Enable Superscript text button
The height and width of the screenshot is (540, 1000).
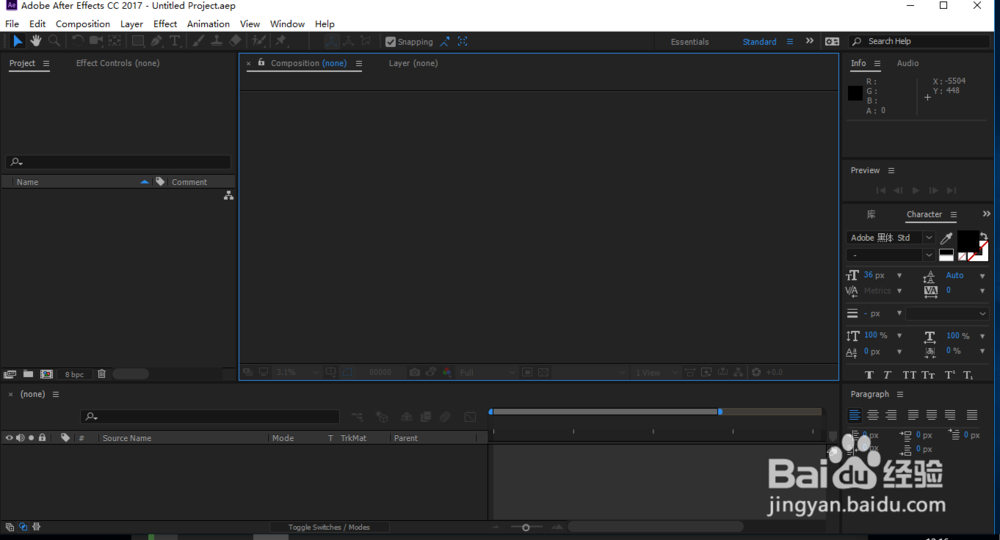[950, 376]
